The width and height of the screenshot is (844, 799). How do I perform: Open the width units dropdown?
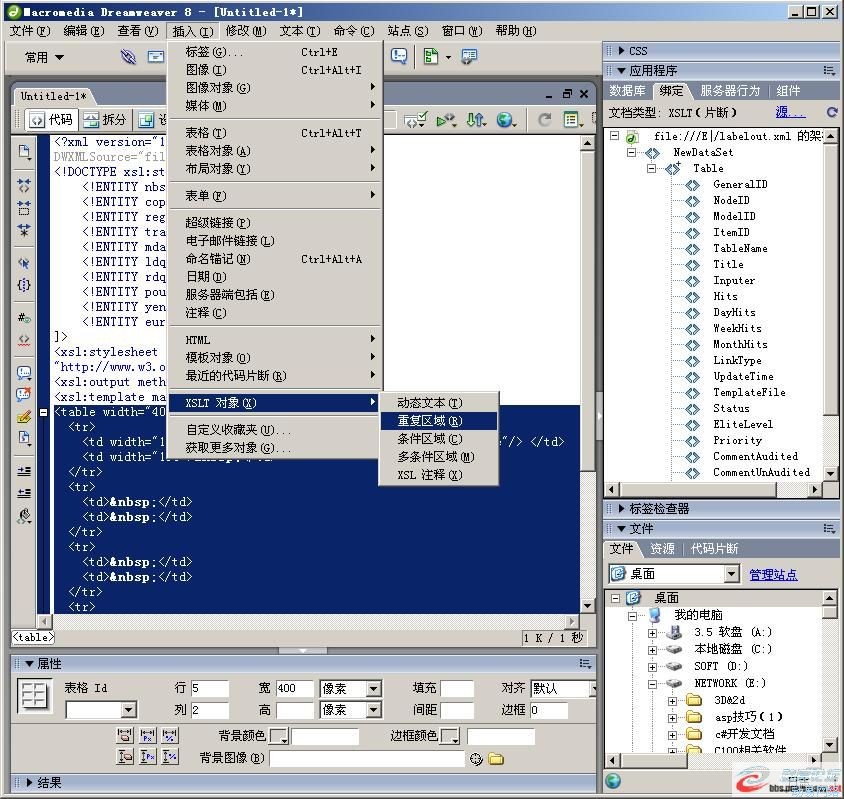click(x=373, y=689)
